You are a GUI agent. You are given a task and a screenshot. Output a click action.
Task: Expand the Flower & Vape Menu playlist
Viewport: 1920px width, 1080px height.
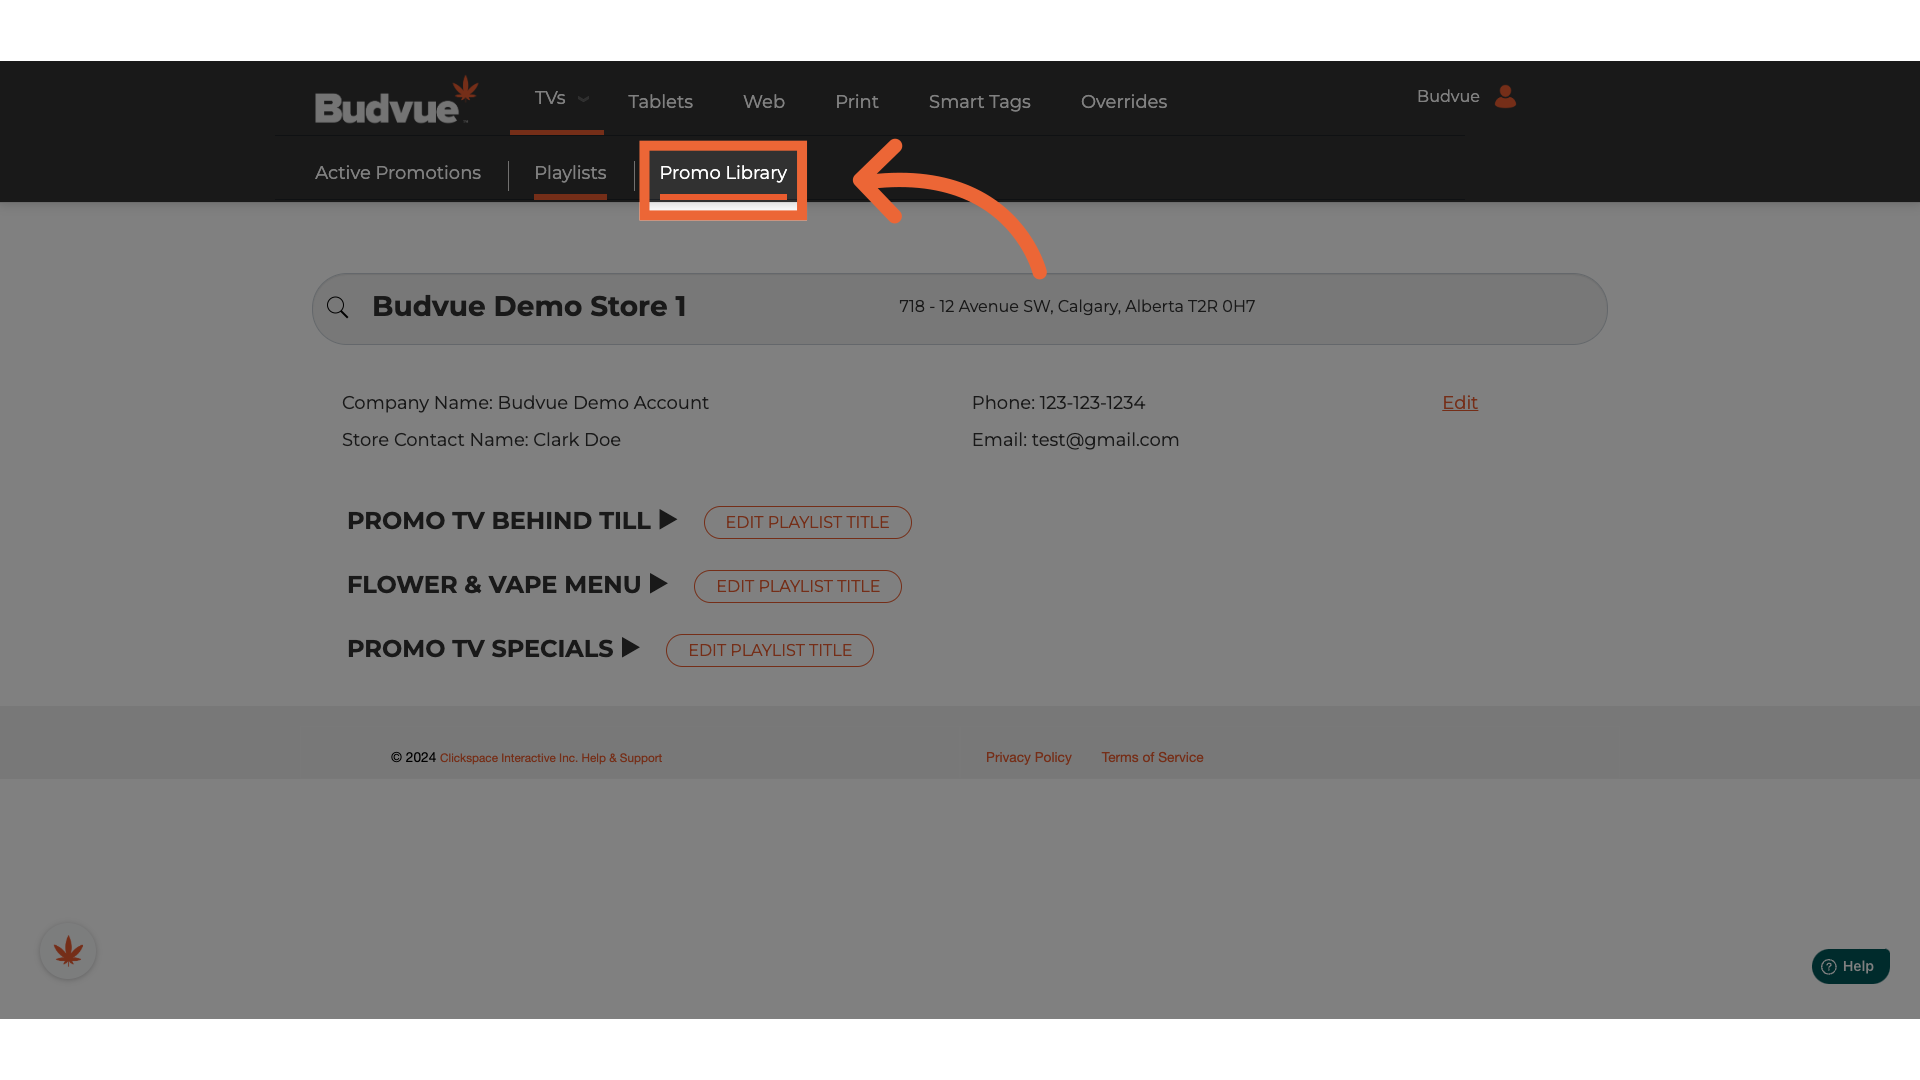[658, 584]
